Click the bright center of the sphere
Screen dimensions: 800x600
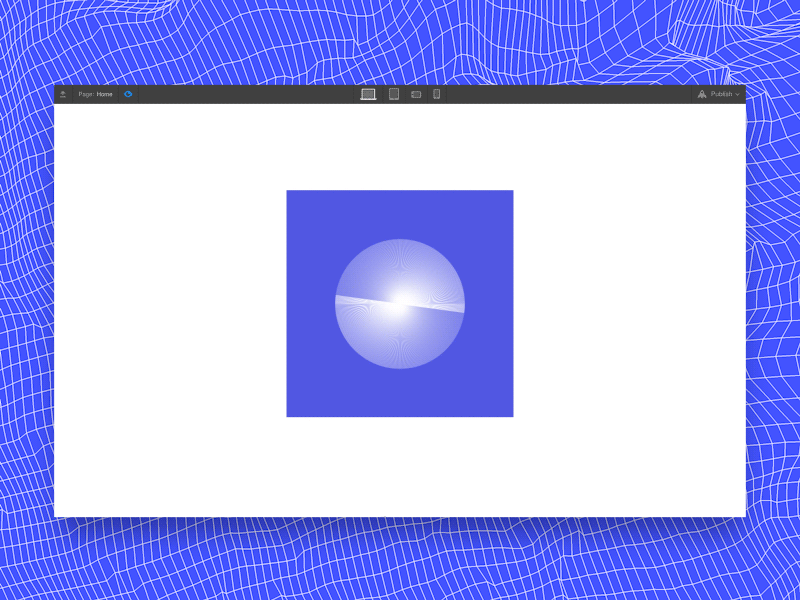(x=403, y=298)
